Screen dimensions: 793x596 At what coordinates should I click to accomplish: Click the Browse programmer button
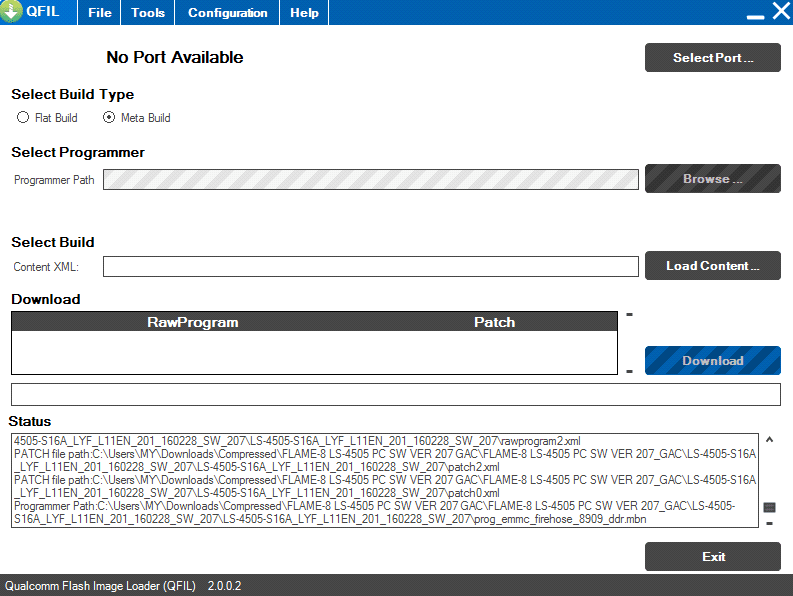tap(713, 179)
